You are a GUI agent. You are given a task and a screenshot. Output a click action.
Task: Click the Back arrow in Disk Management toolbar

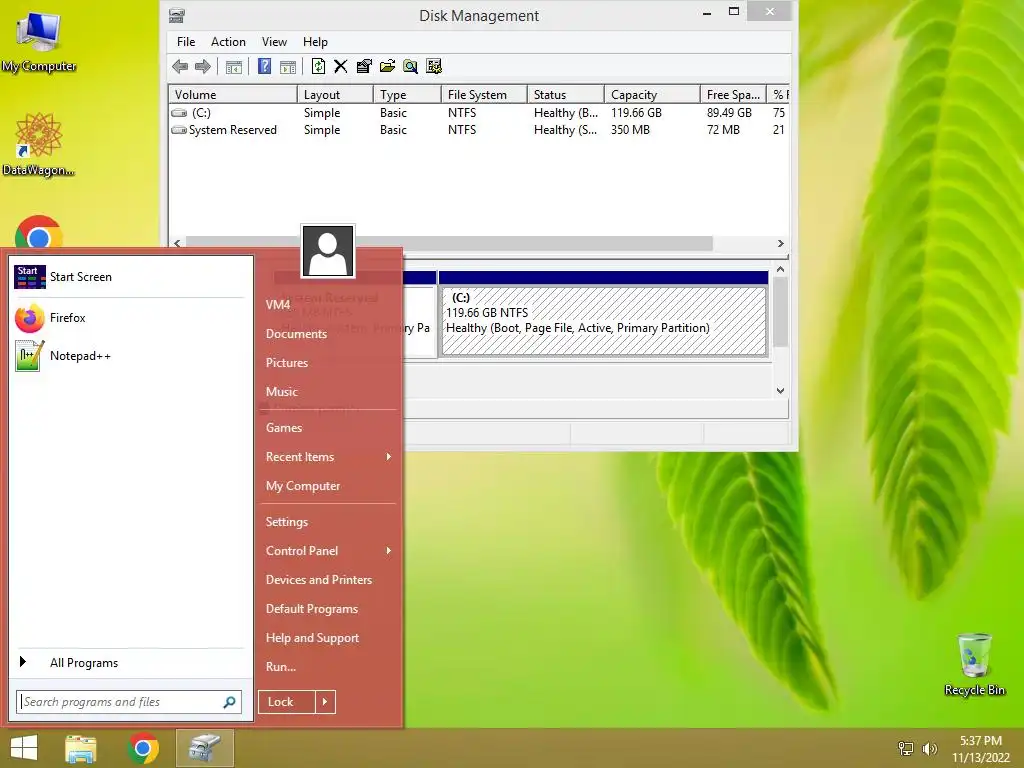pos(180,66)
